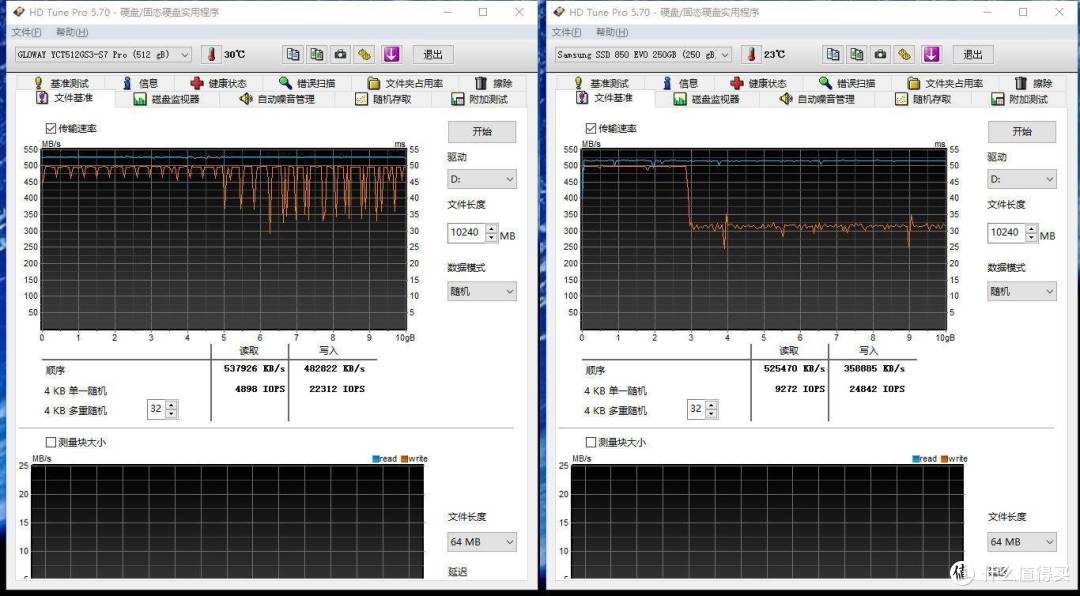This screenshot has height=596, width=1080.
Task: Open 64 MB file length dropdown, Samsung window
Action: 1021,542
